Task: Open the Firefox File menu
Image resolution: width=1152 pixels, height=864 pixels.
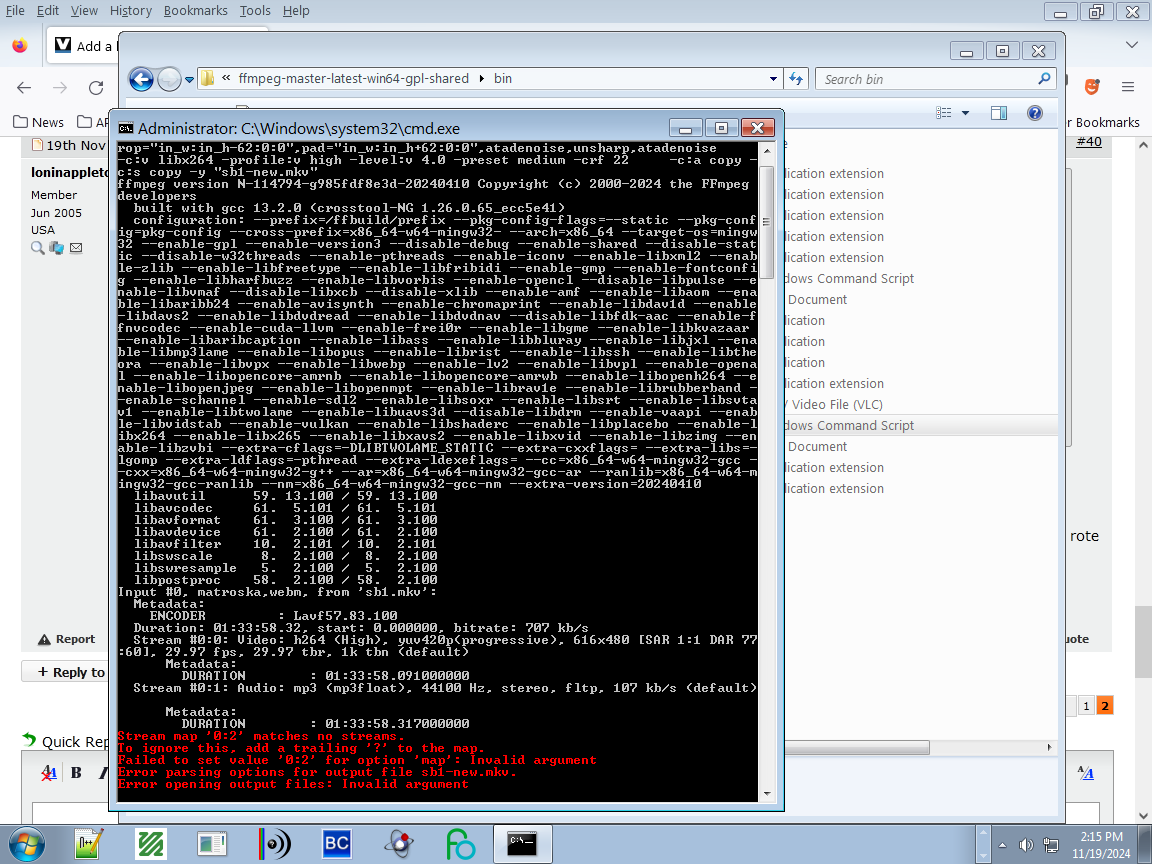Action: pos(15,10)
